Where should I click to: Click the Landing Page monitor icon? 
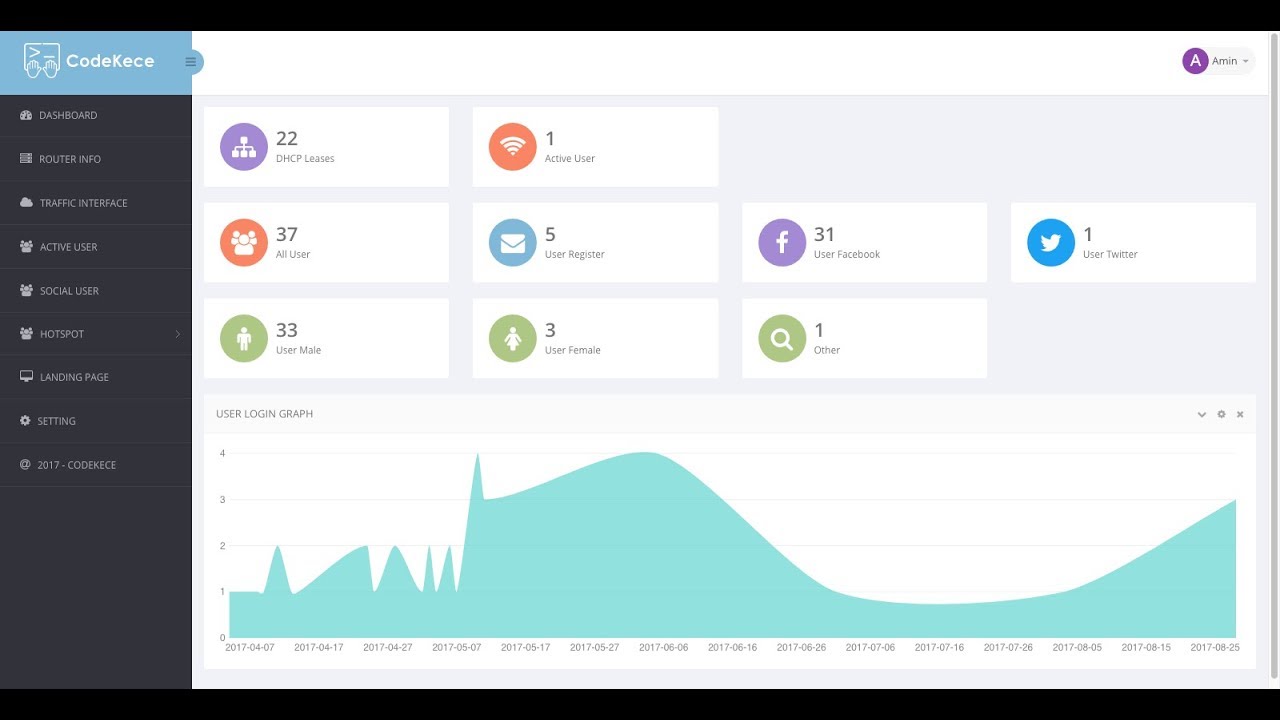[x=26, y=377]
